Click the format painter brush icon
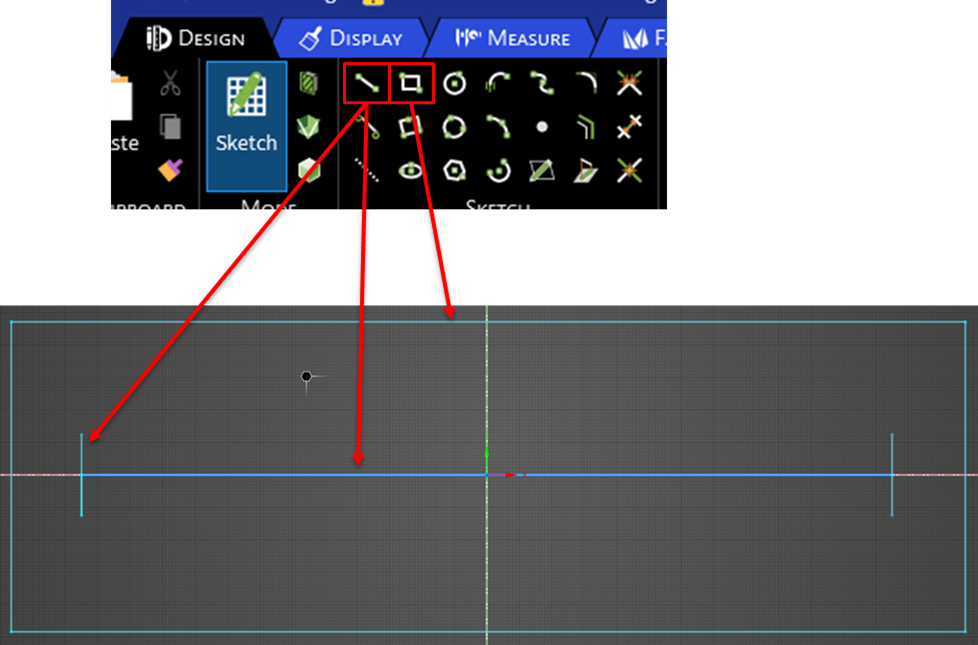The width and height of the screenshot is (978, 645). [171, 170]
